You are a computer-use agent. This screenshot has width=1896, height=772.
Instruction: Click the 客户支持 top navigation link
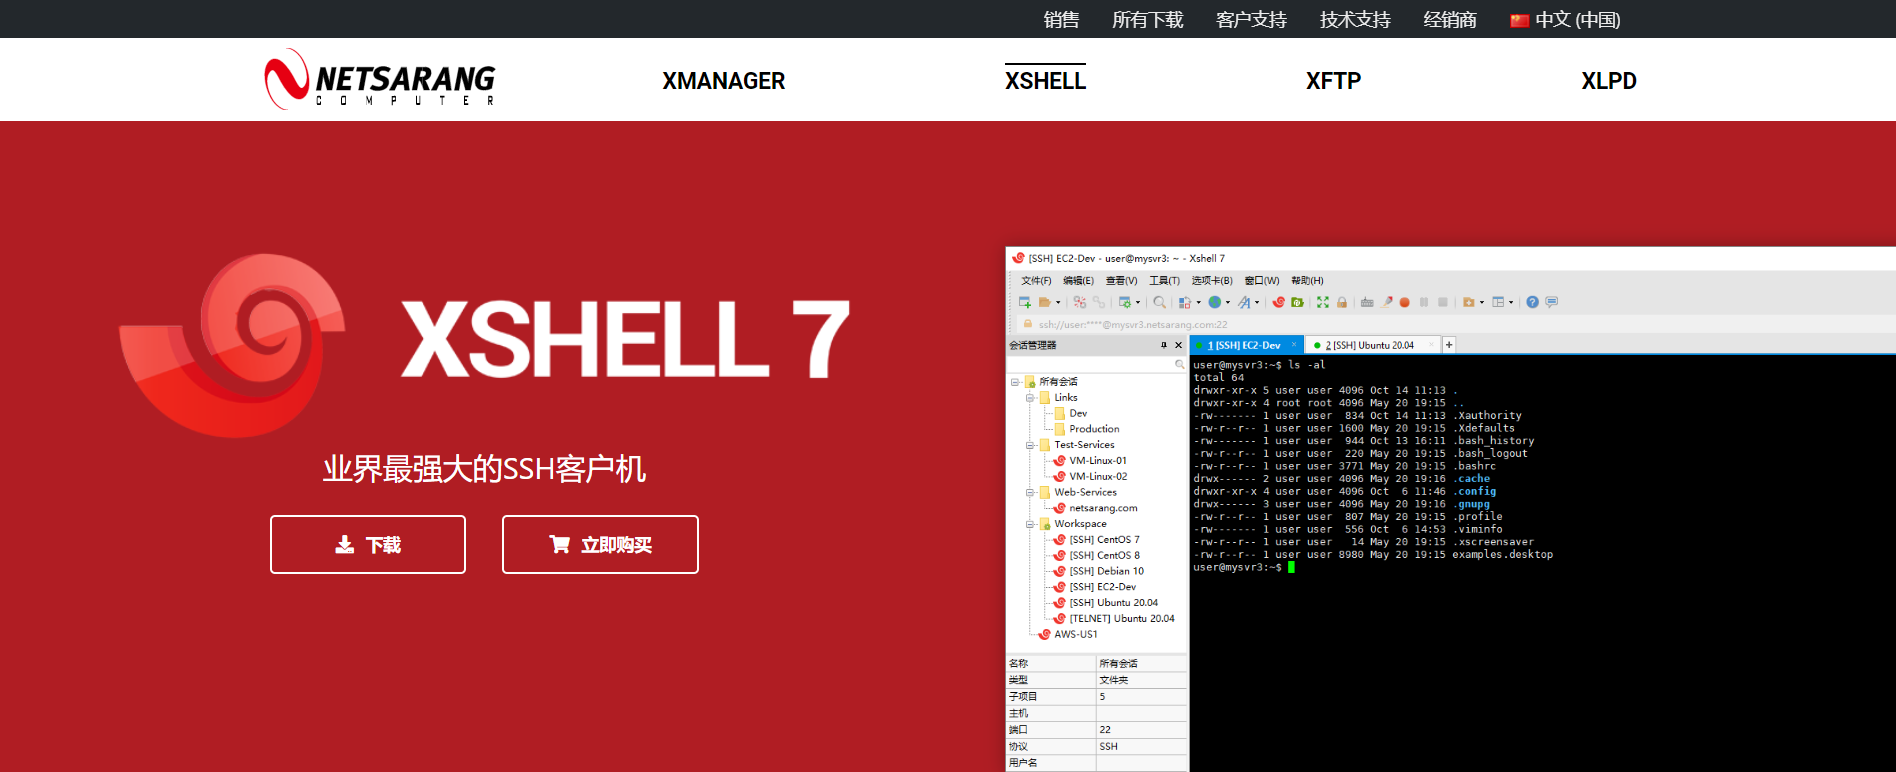tap(1251, 20)
